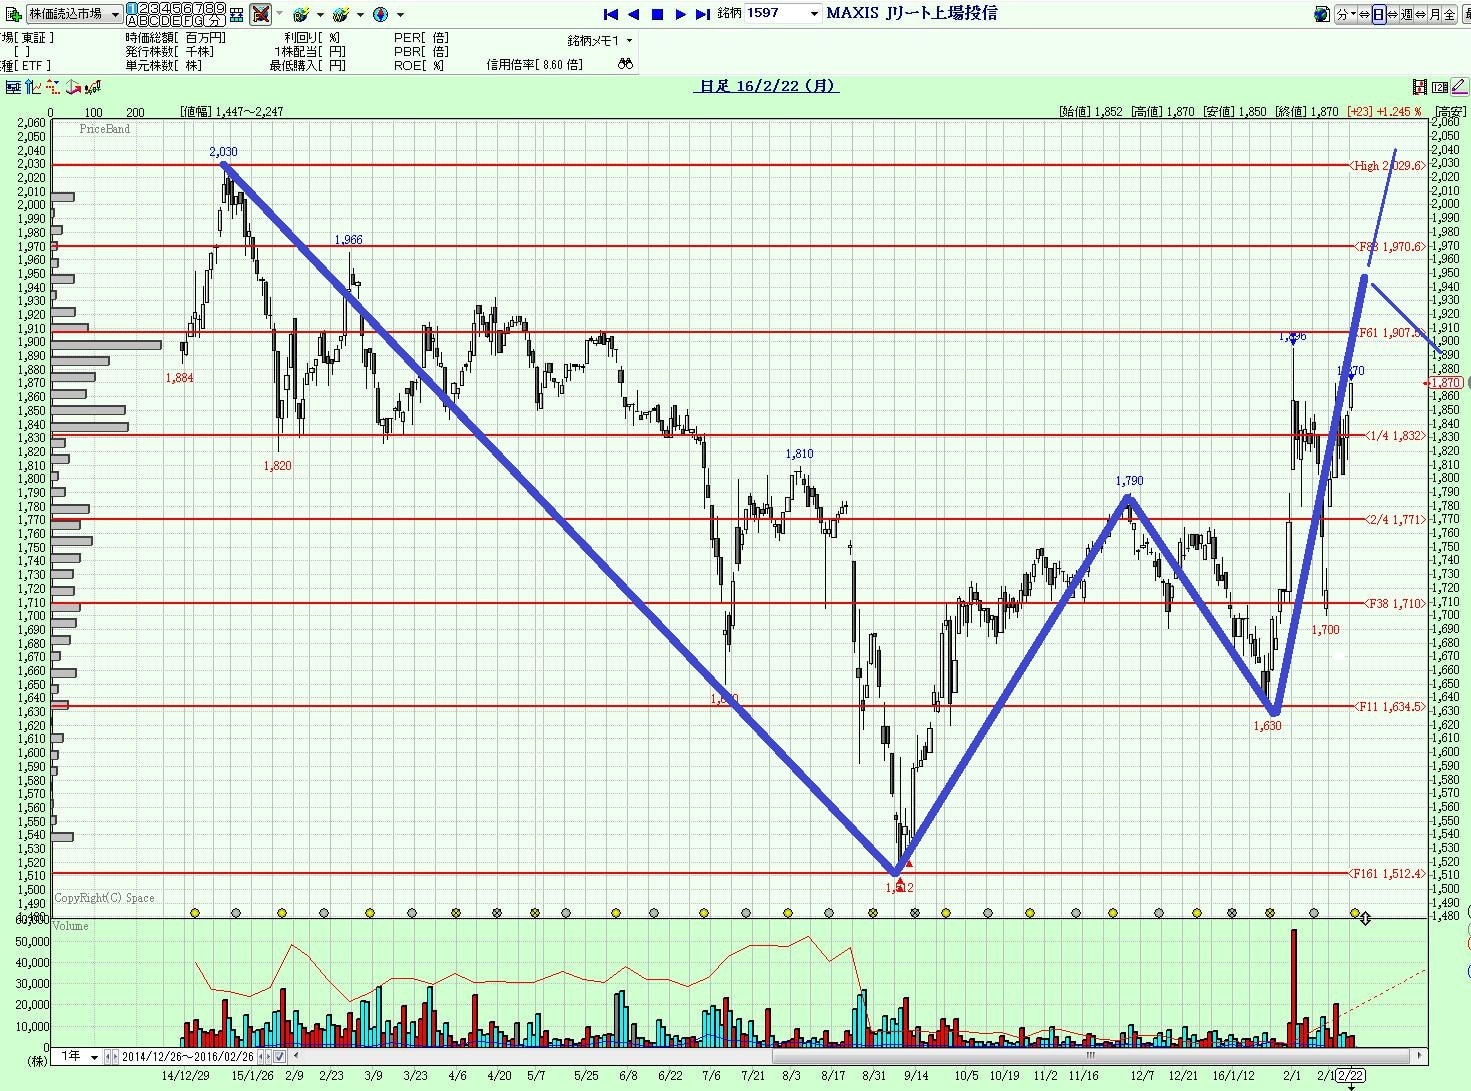The width and height of the screenshot is (1471, 1091).
Task: Click the F11 1,634.5 level label
Action: pos(1390,706)
